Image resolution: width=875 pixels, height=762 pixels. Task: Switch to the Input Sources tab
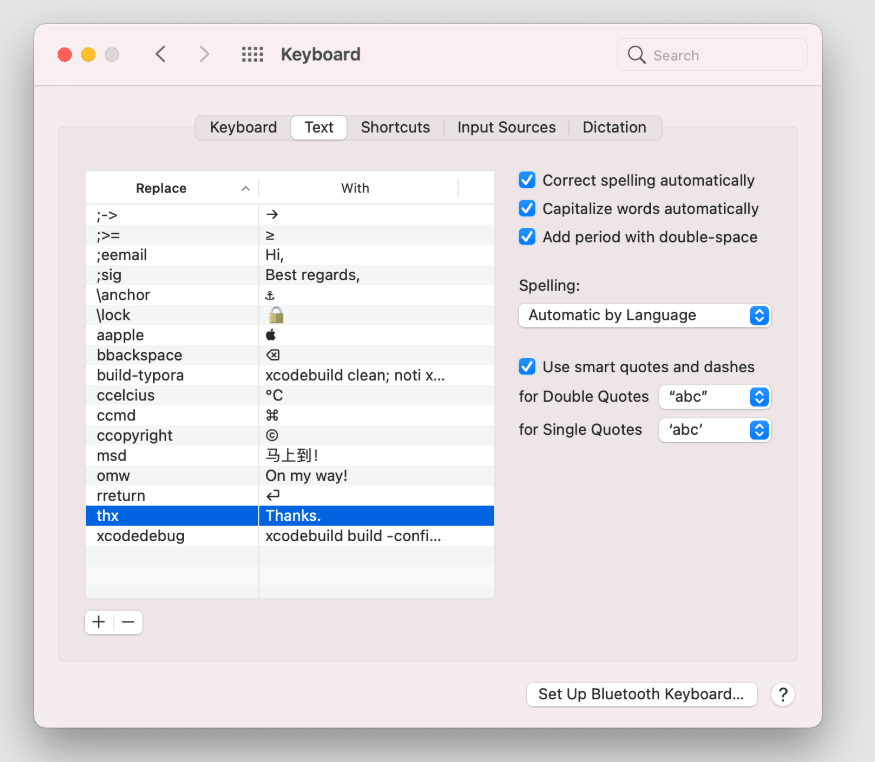[x=506, y=127]
